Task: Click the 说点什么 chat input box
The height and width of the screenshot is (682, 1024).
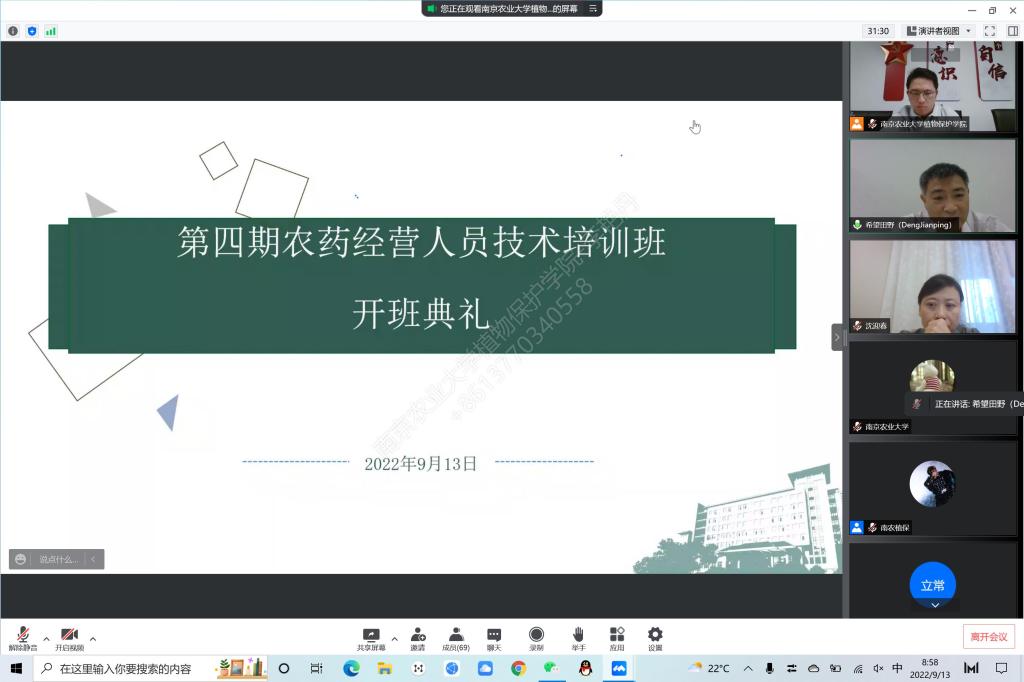Action: click(57, 559)
